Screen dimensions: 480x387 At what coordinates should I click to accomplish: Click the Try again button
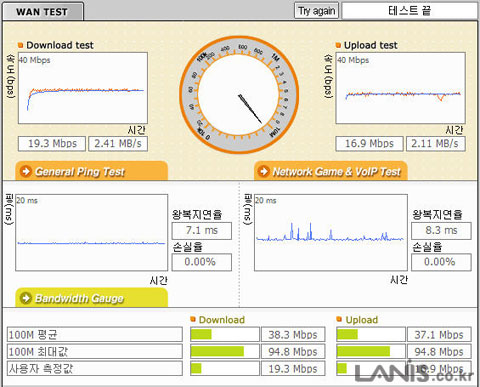tap(316, 11)
